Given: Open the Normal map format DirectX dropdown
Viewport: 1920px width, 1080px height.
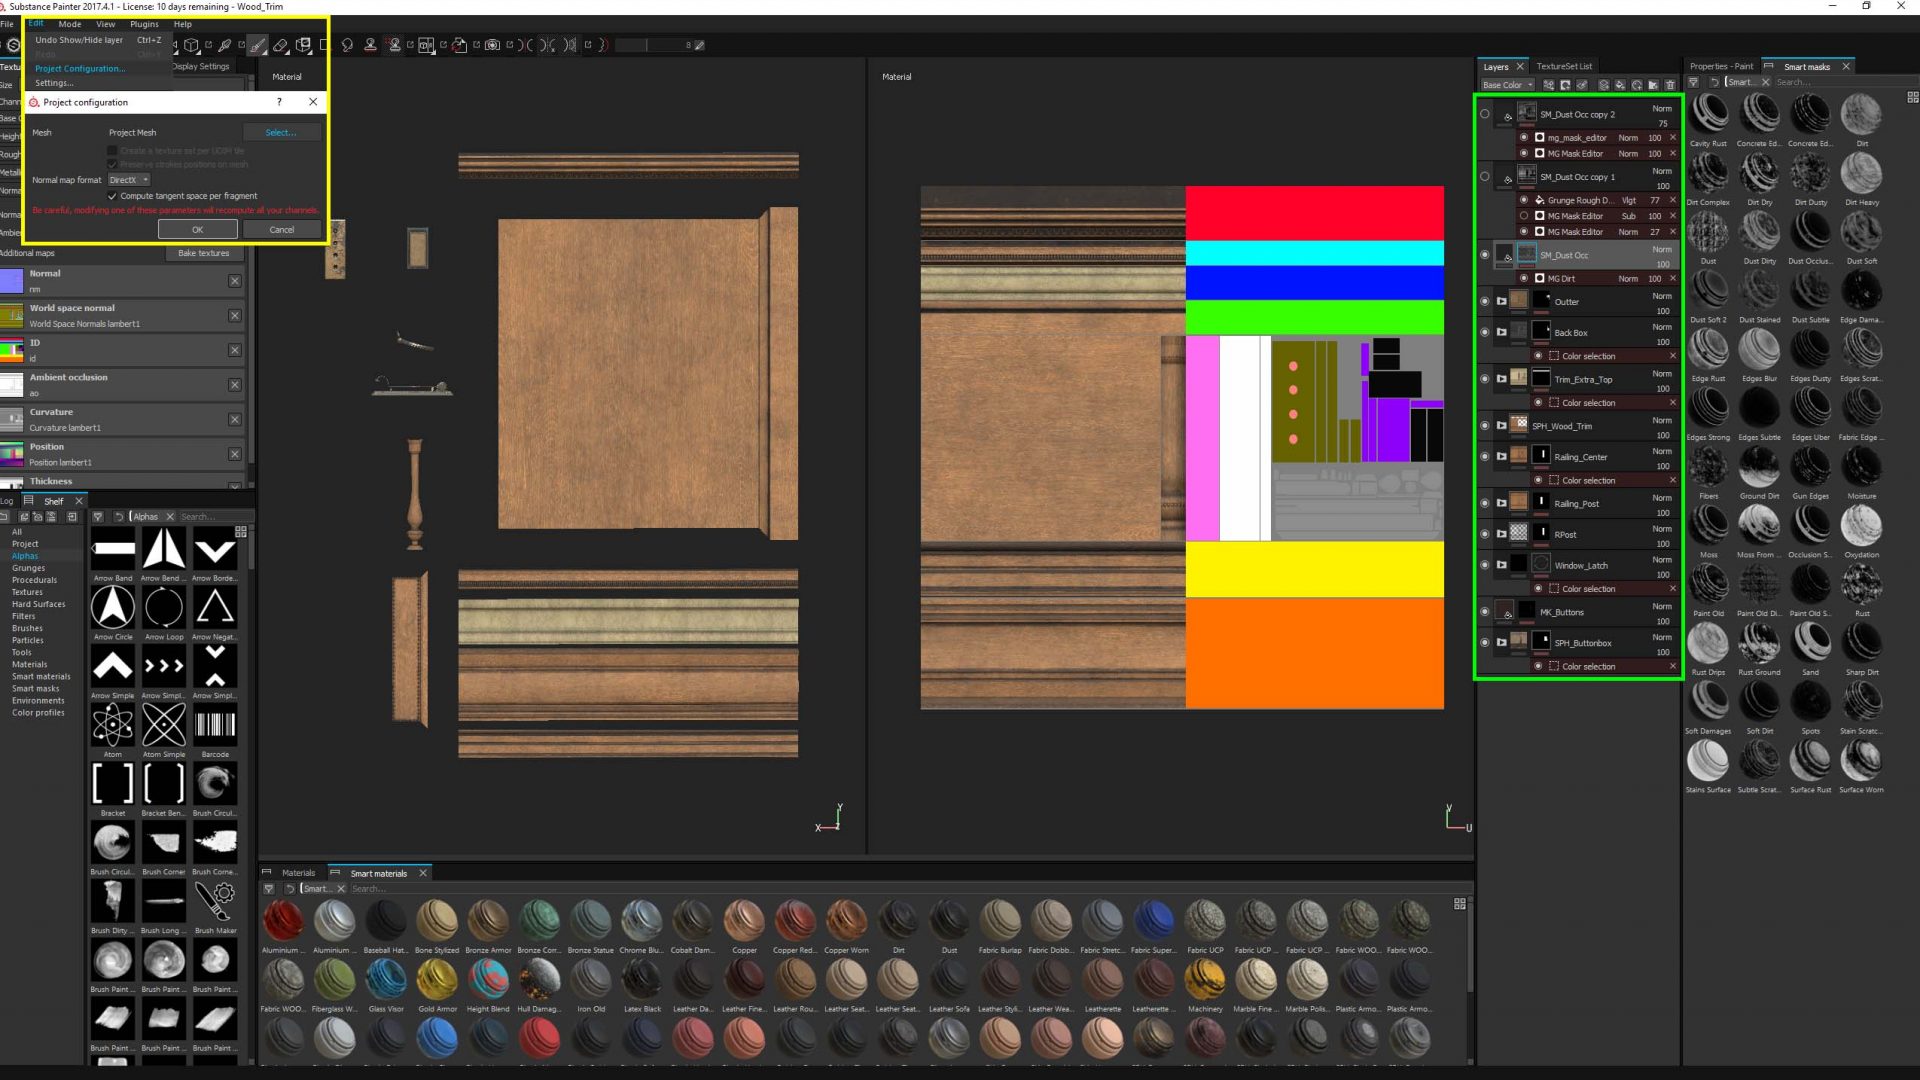Looking at the screenshot, I should tap(129, 180).
